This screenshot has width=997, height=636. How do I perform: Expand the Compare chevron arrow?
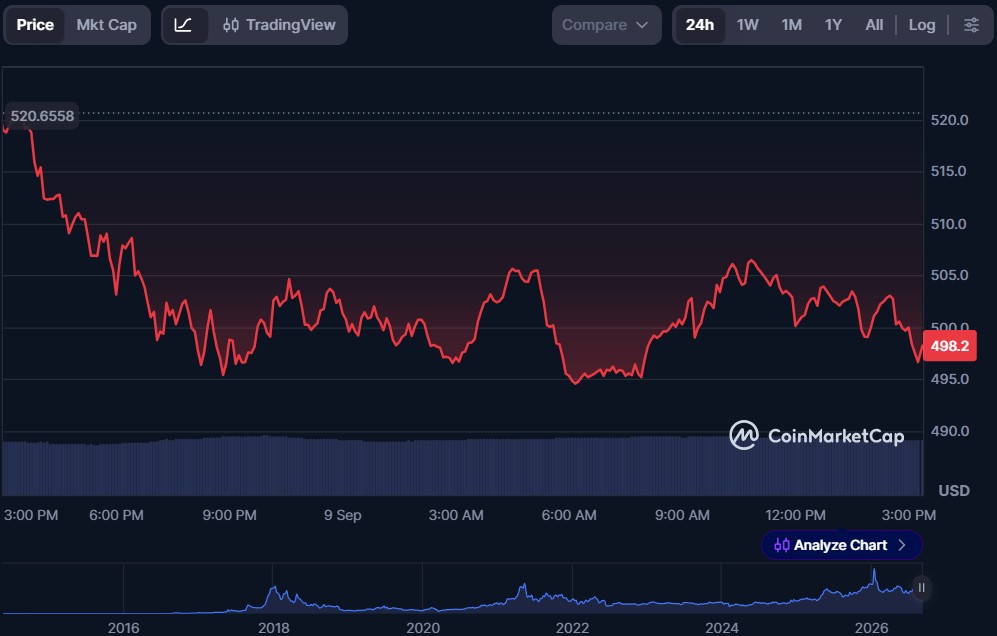[x=642, y=25]
